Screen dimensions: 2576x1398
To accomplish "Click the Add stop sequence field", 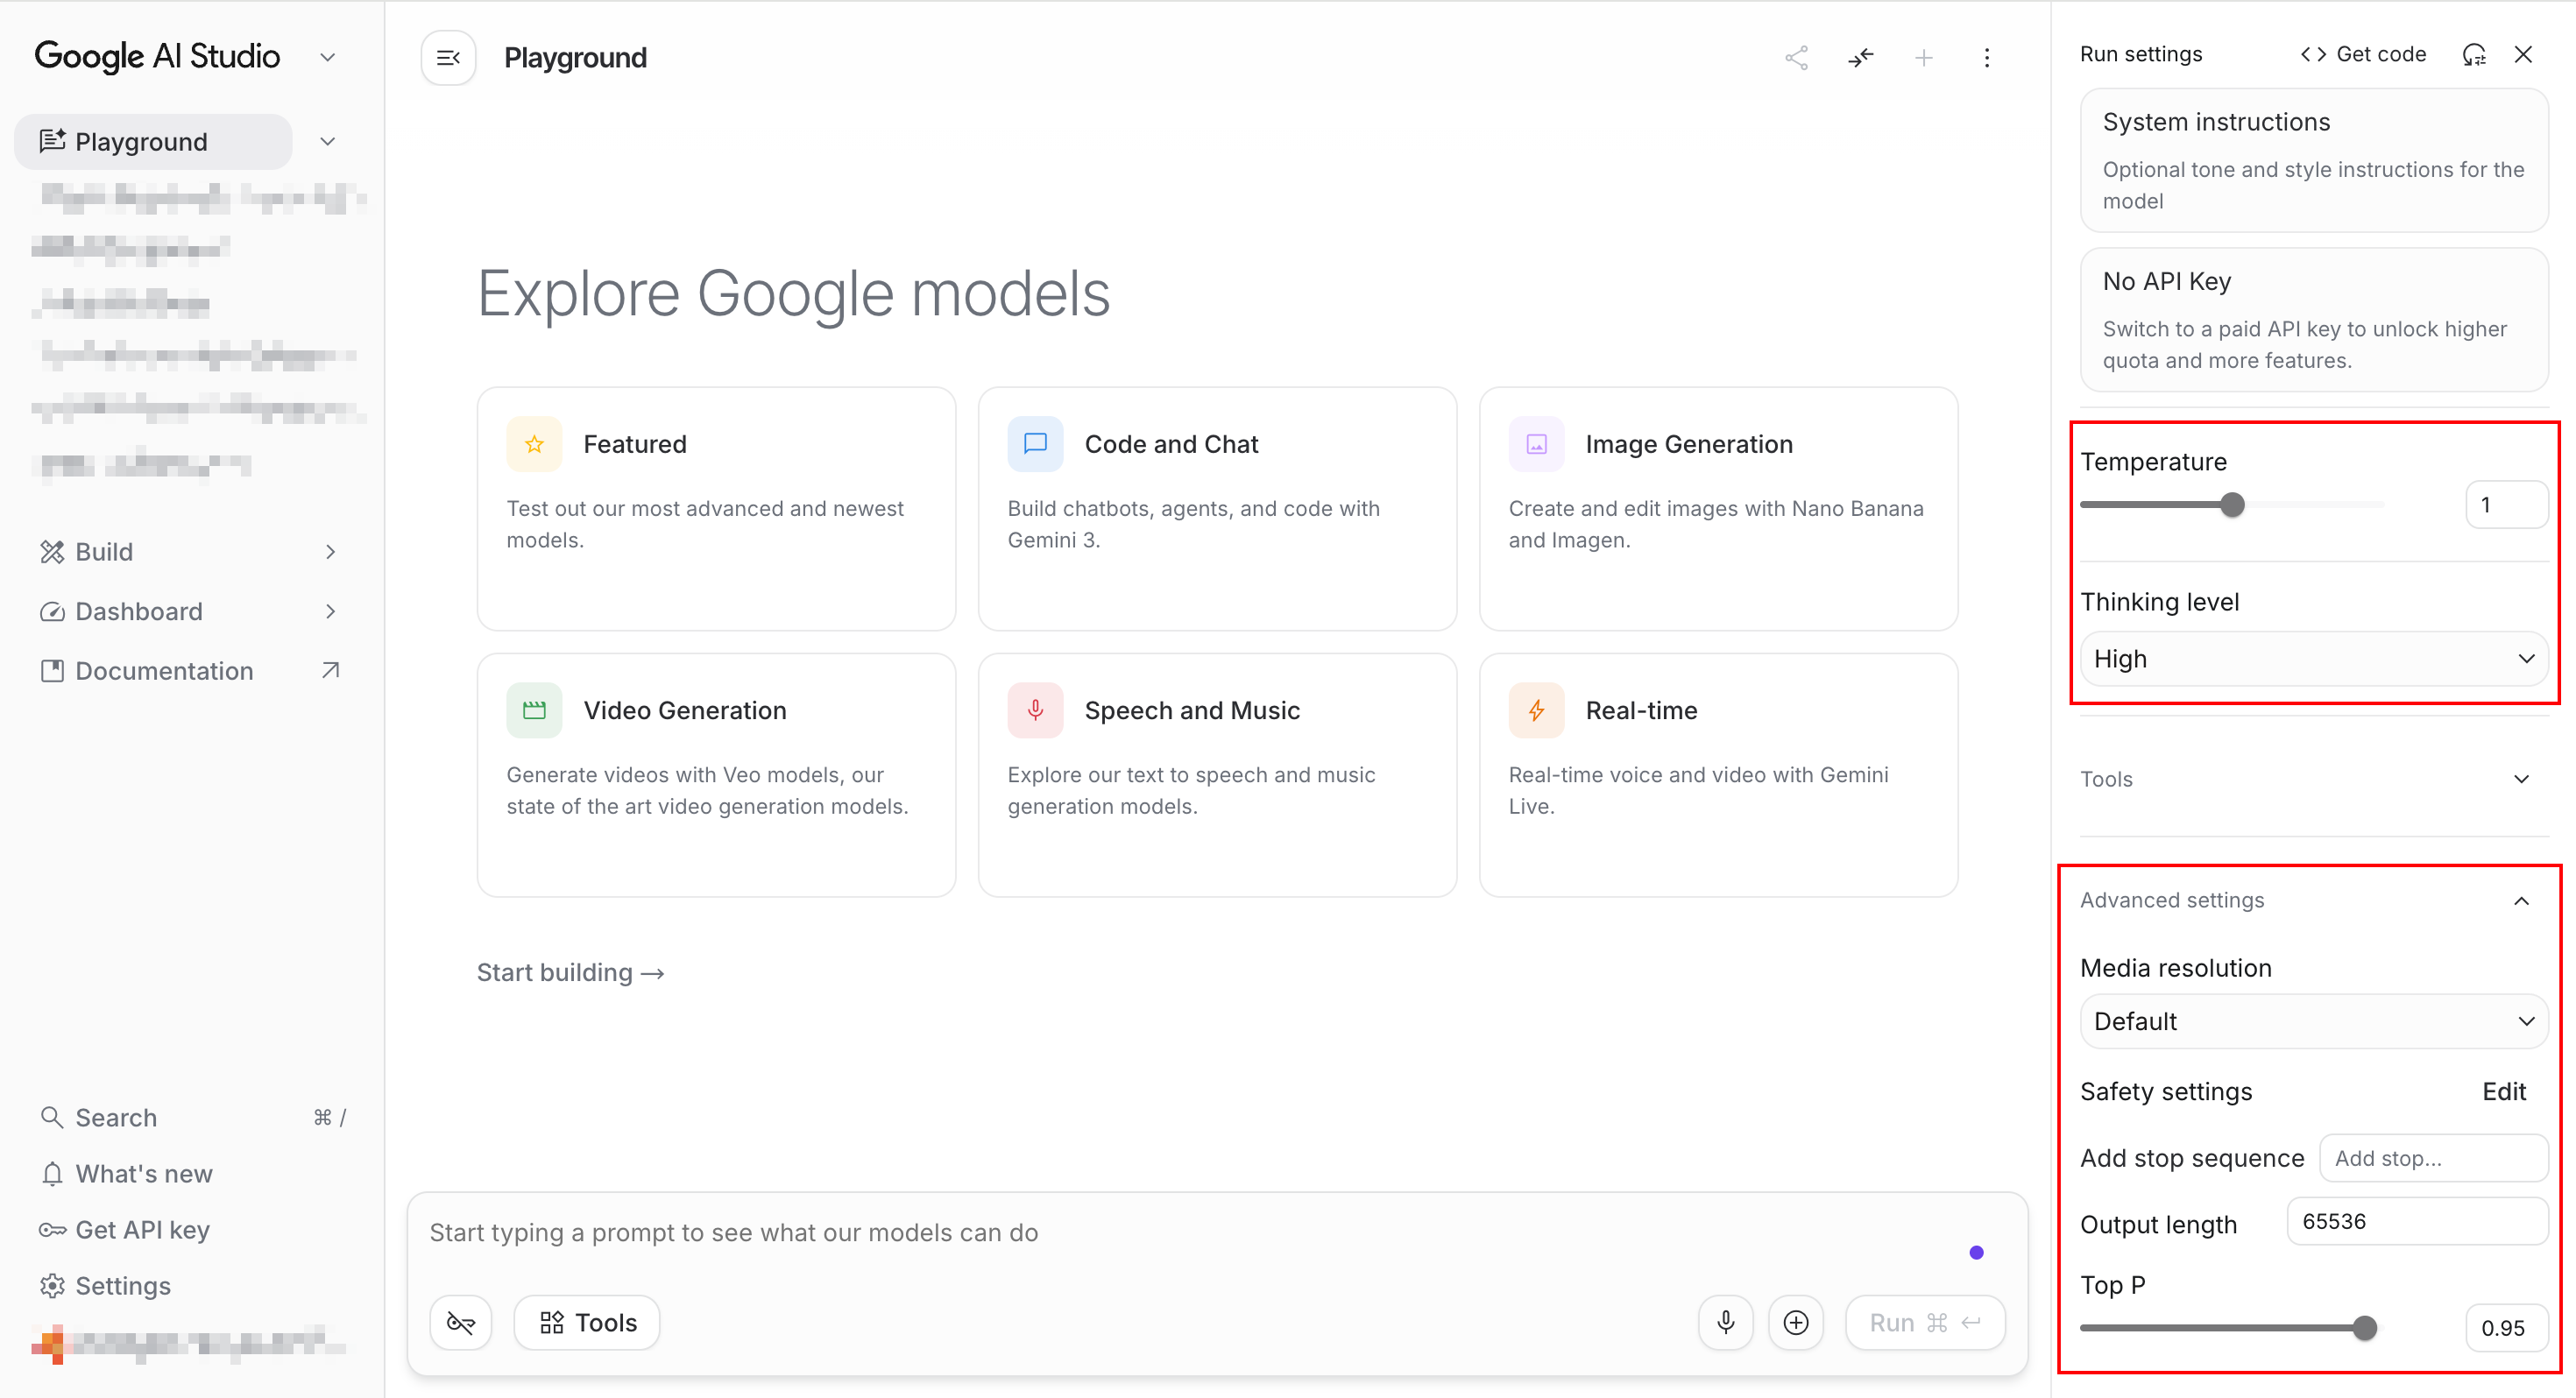I will pyautogui.click(x=2433, y=1158).
